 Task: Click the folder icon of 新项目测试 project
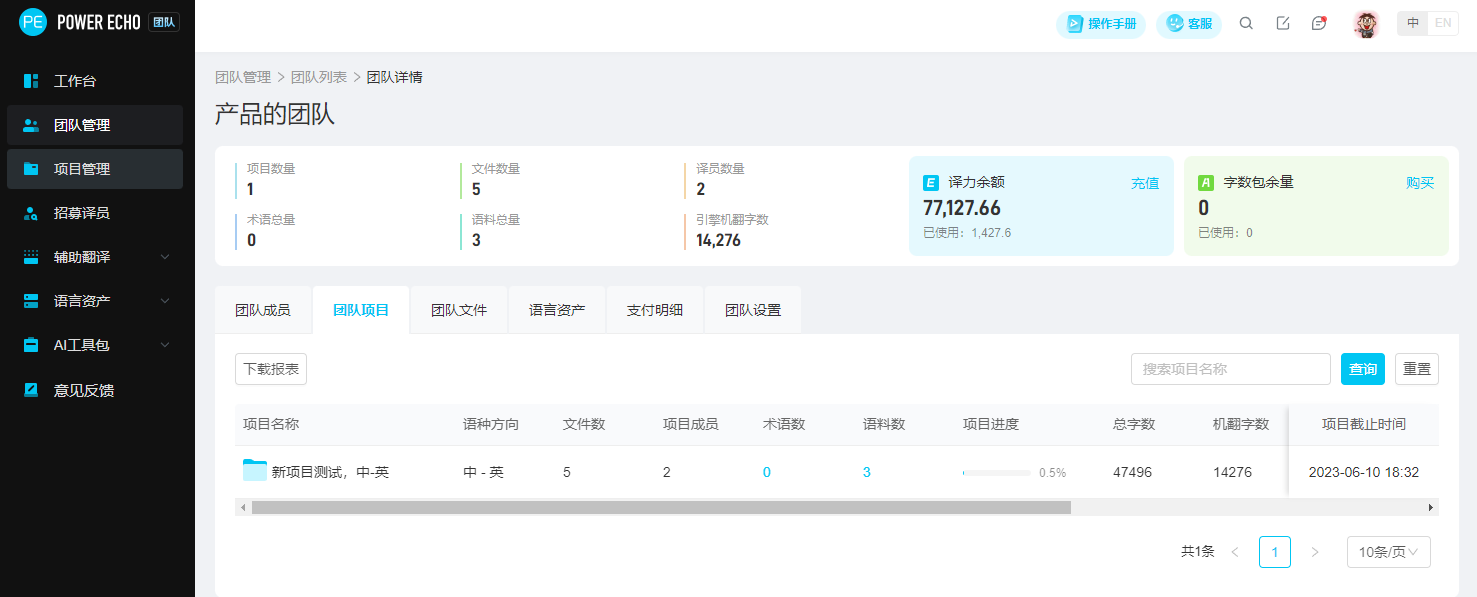click(255, 471)
